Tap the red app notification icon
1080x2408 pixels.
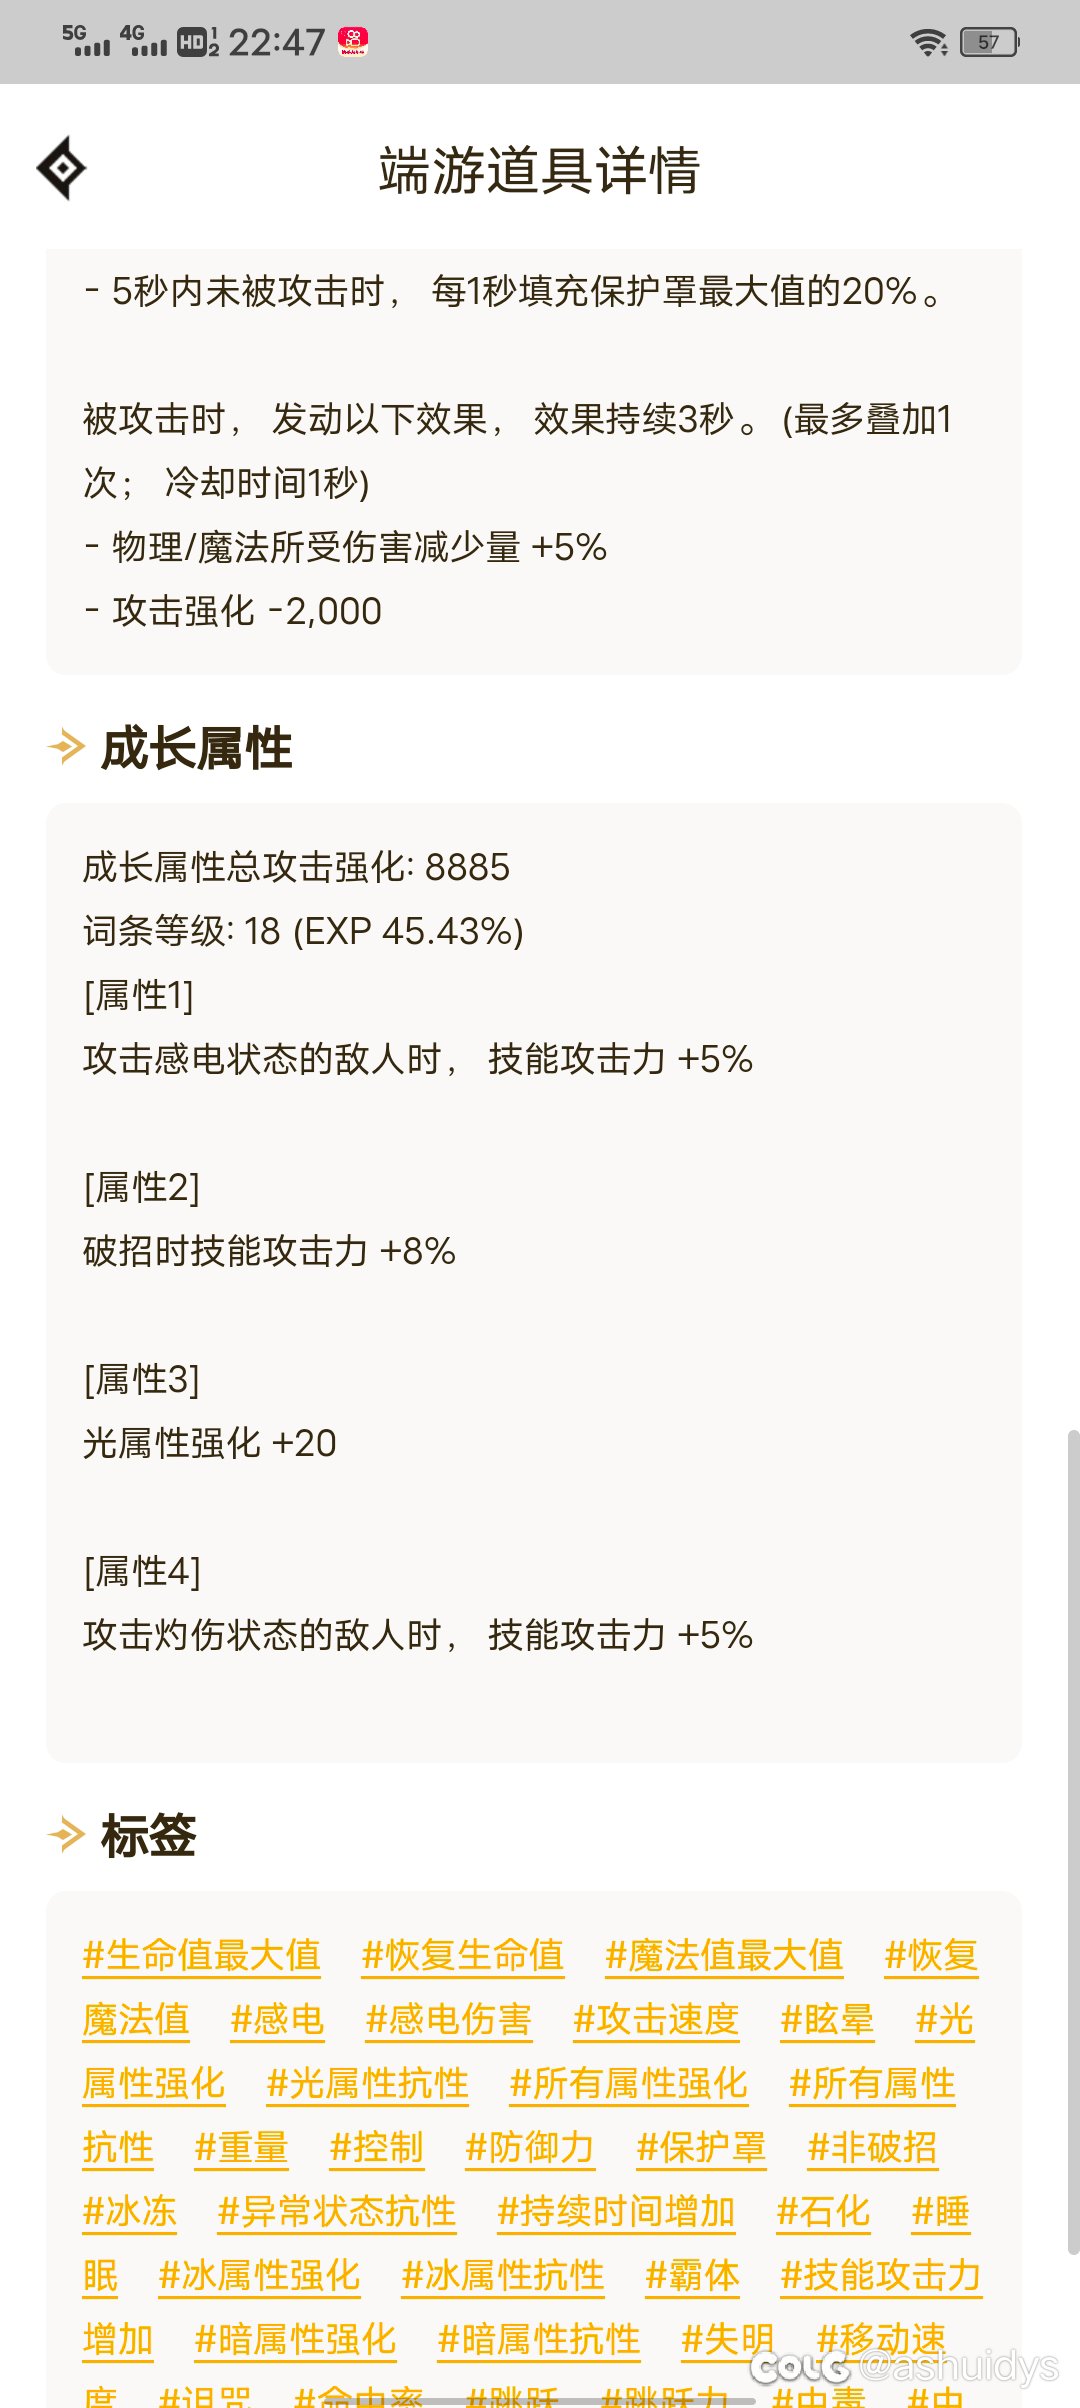[x=353, y=42]
